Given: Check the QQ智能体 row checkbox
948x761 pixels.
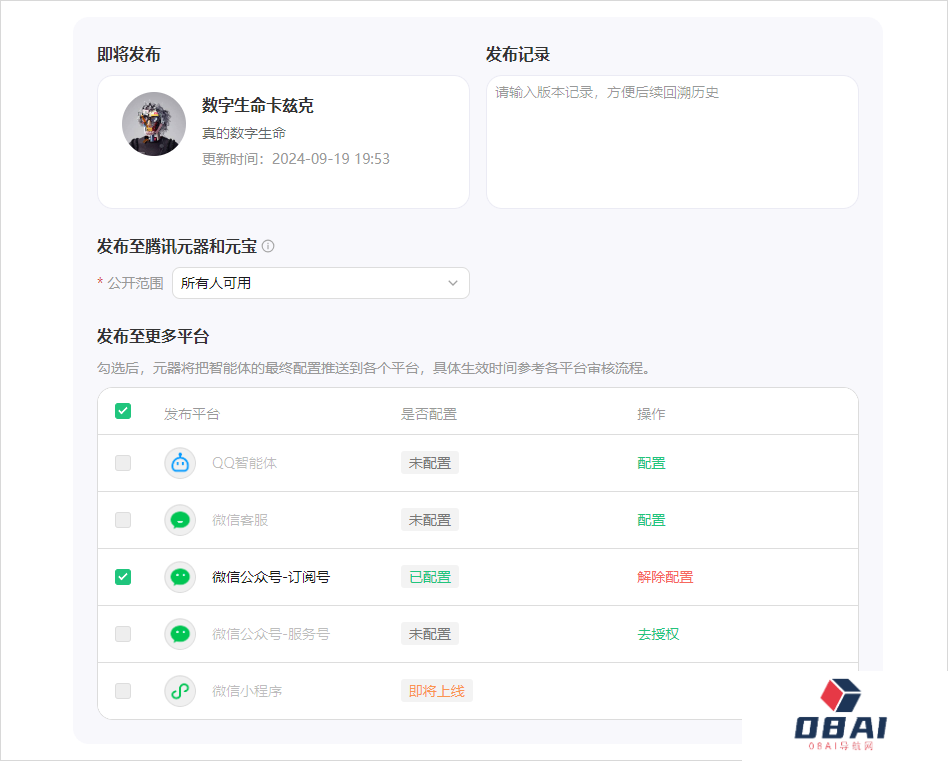Looking at the screenshot, I should [x=123, y=463].
